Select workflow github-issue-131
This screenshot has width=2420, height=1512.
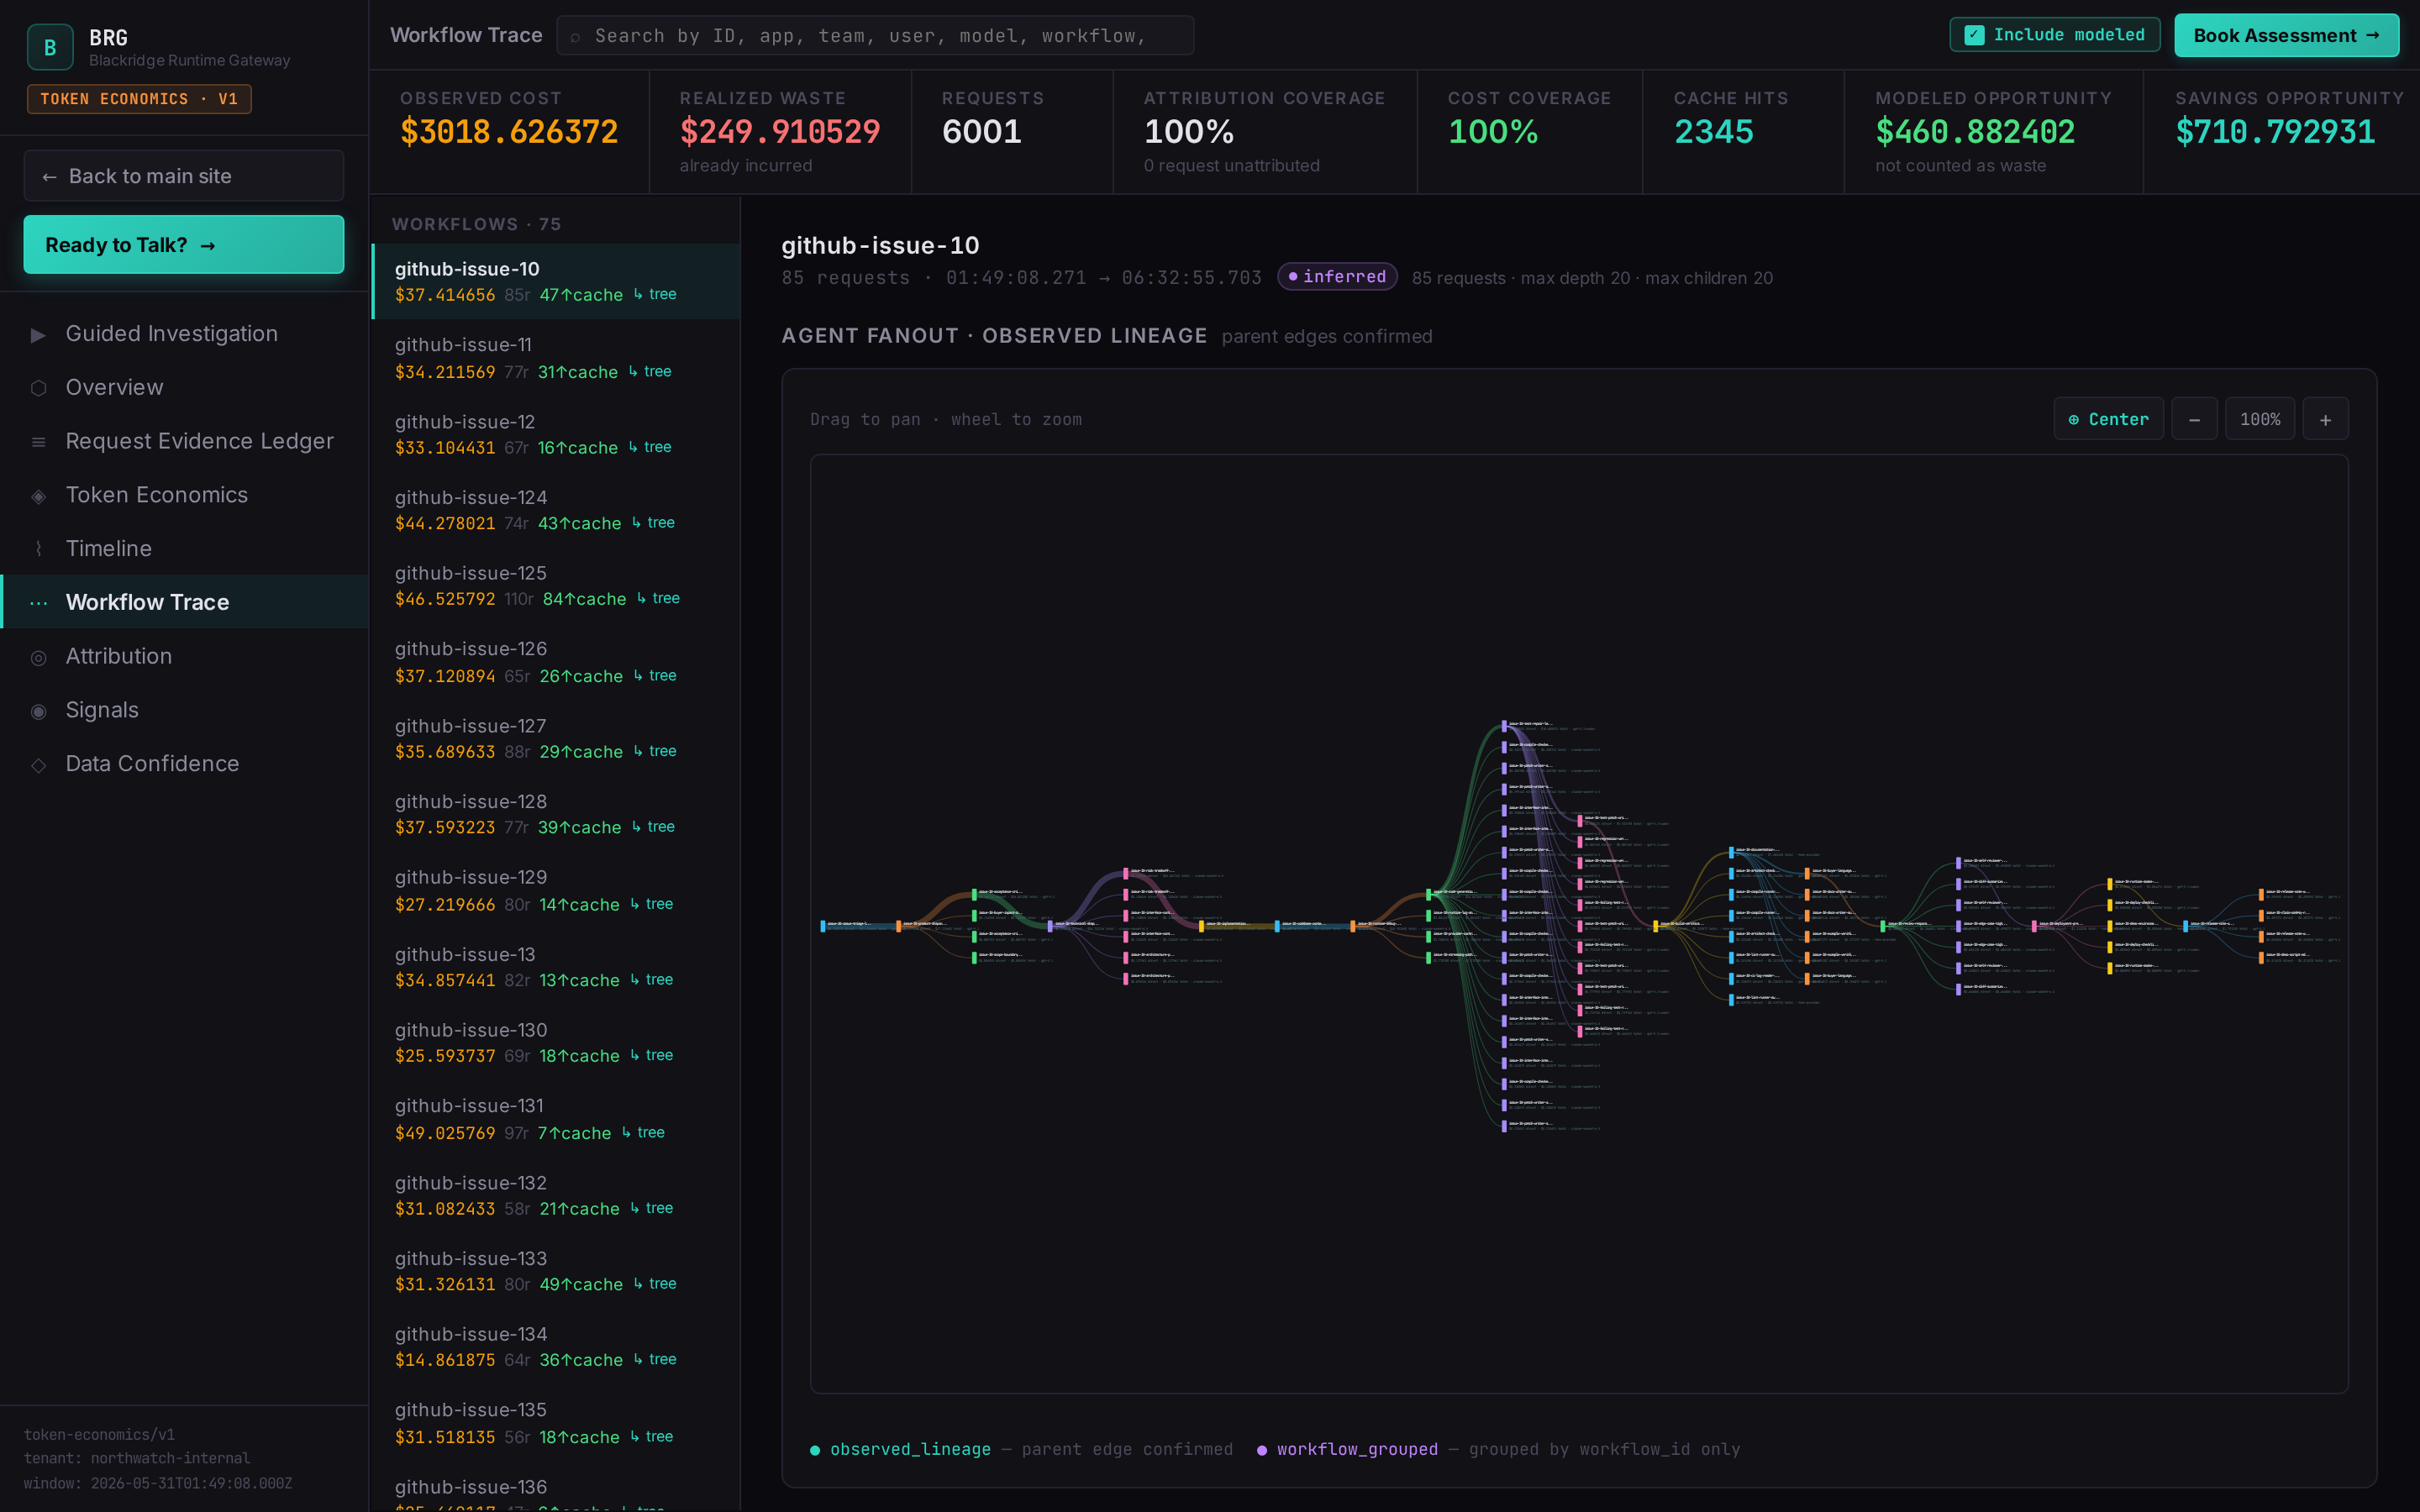click(x=556, y=1119)
